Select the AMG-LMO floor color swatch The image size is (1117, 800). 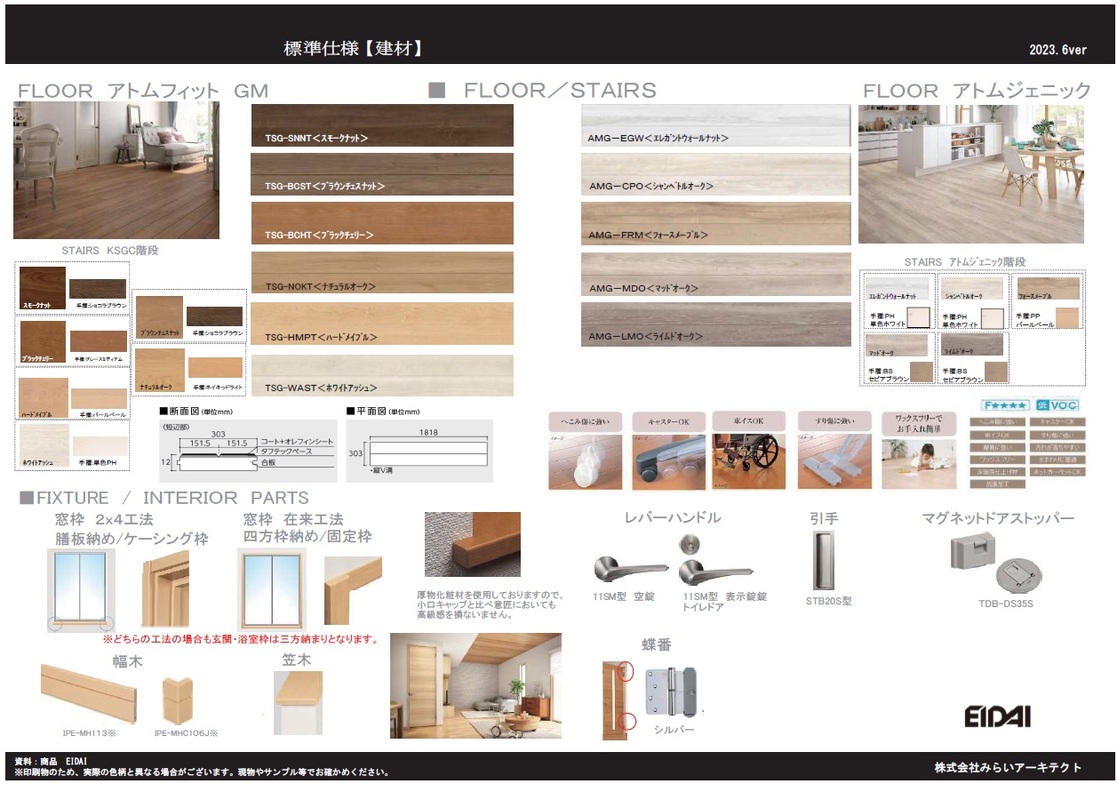click(x=715, y=325)
